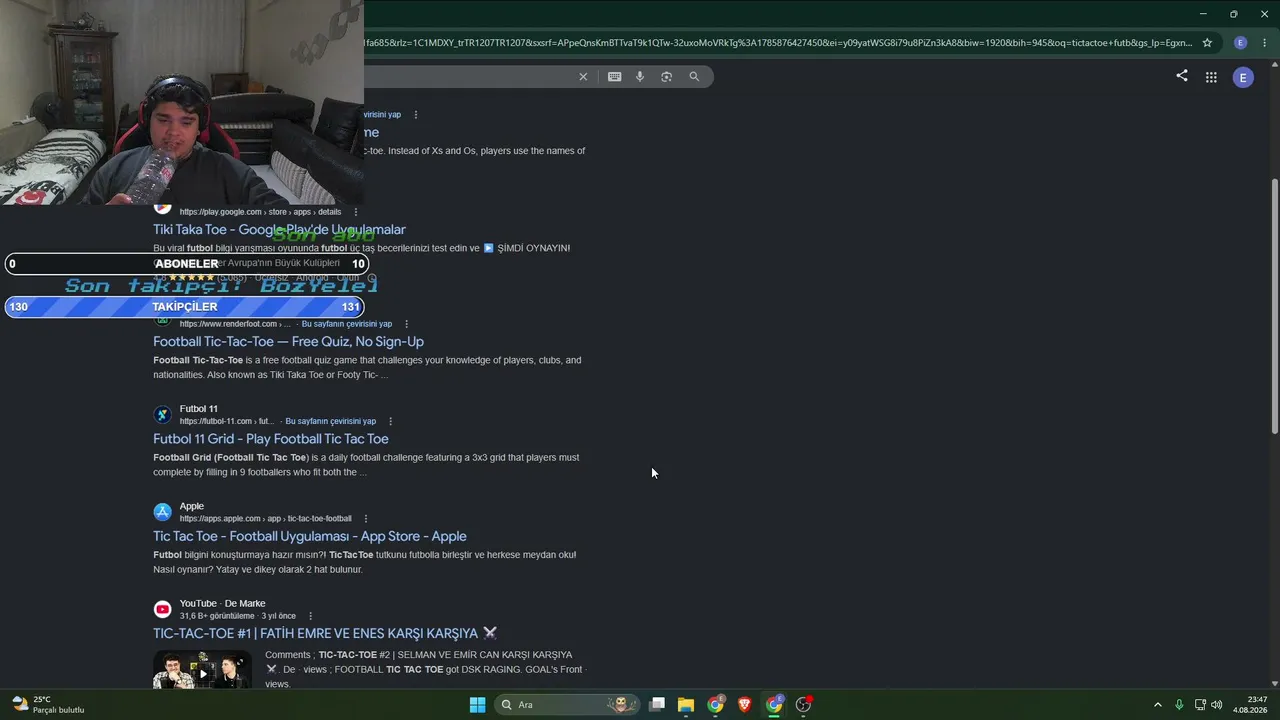Submit search with the magnifier icon
The width and height of the screenshot is (1280, 720).
click(x=694, y=77)
